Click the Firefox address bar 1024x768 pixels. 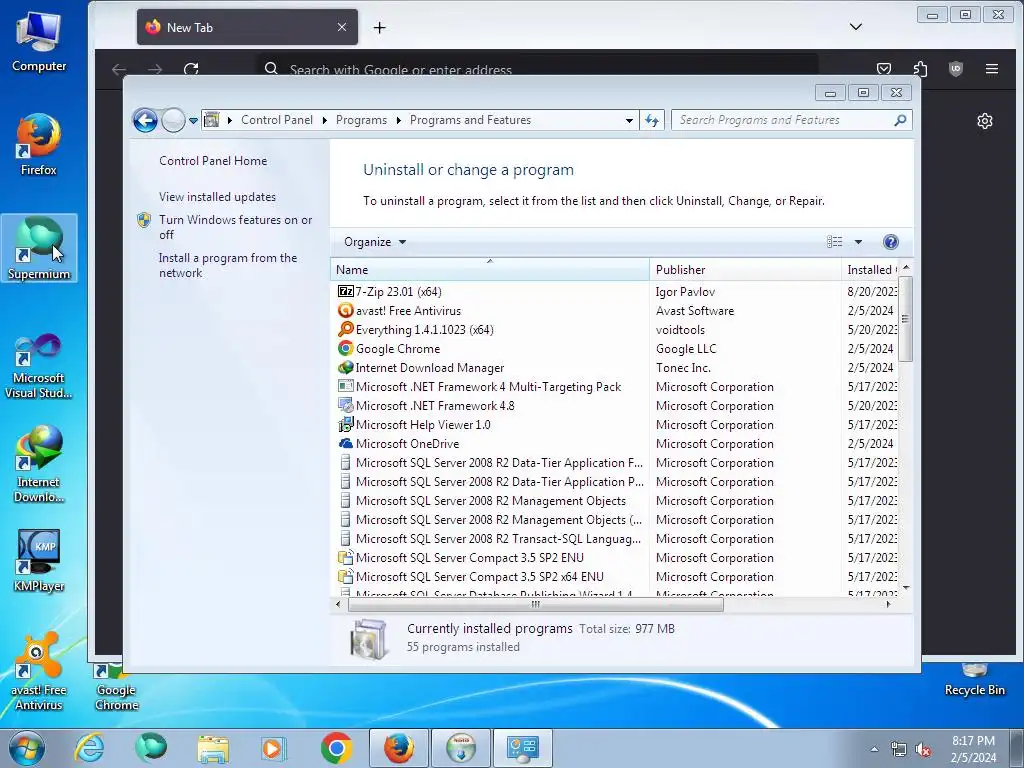536,69
